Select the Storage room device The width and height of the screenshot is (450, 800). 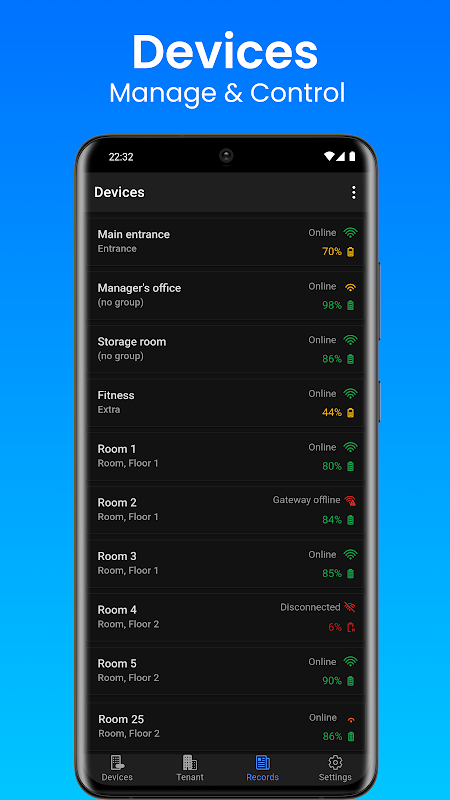[226, 349]
